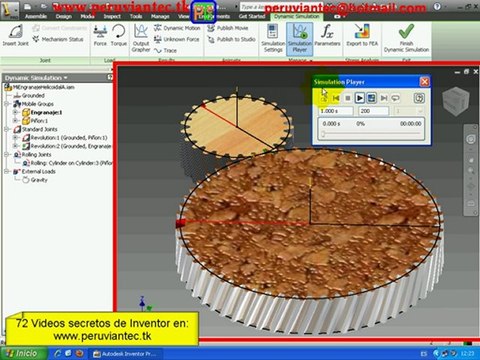Expand the Engranaje:1 node
480x360 pixels.
click(x=15, y=112)
